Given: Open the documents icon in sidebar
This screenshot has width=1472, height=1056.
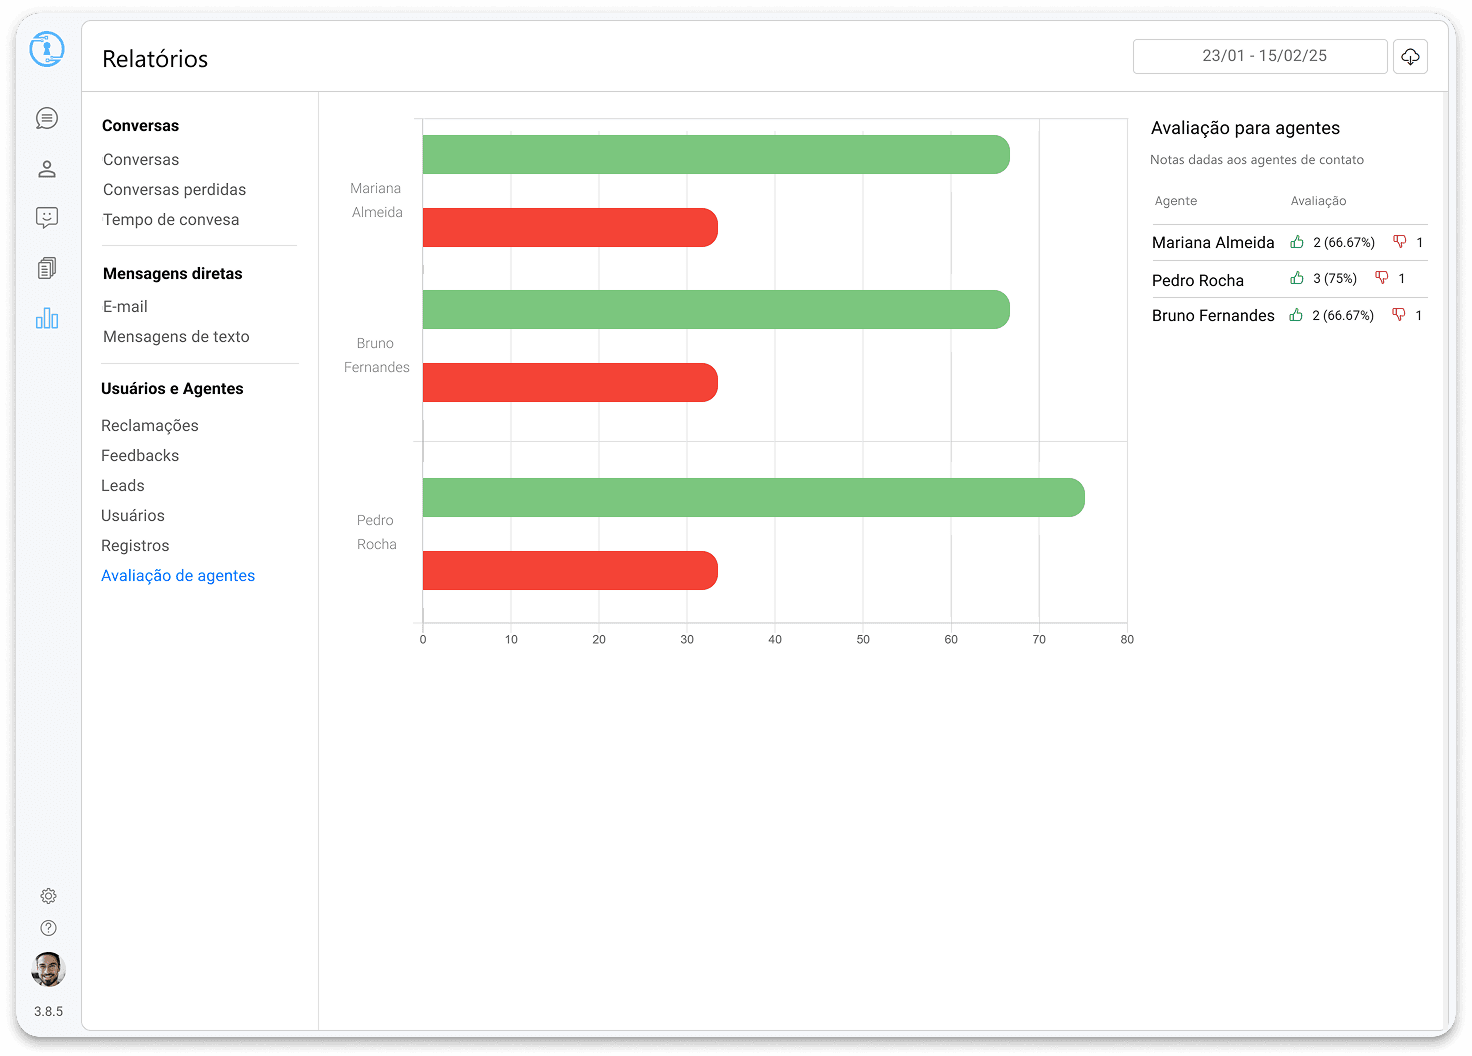Looking at the screenshot, I should pos(47,268).
